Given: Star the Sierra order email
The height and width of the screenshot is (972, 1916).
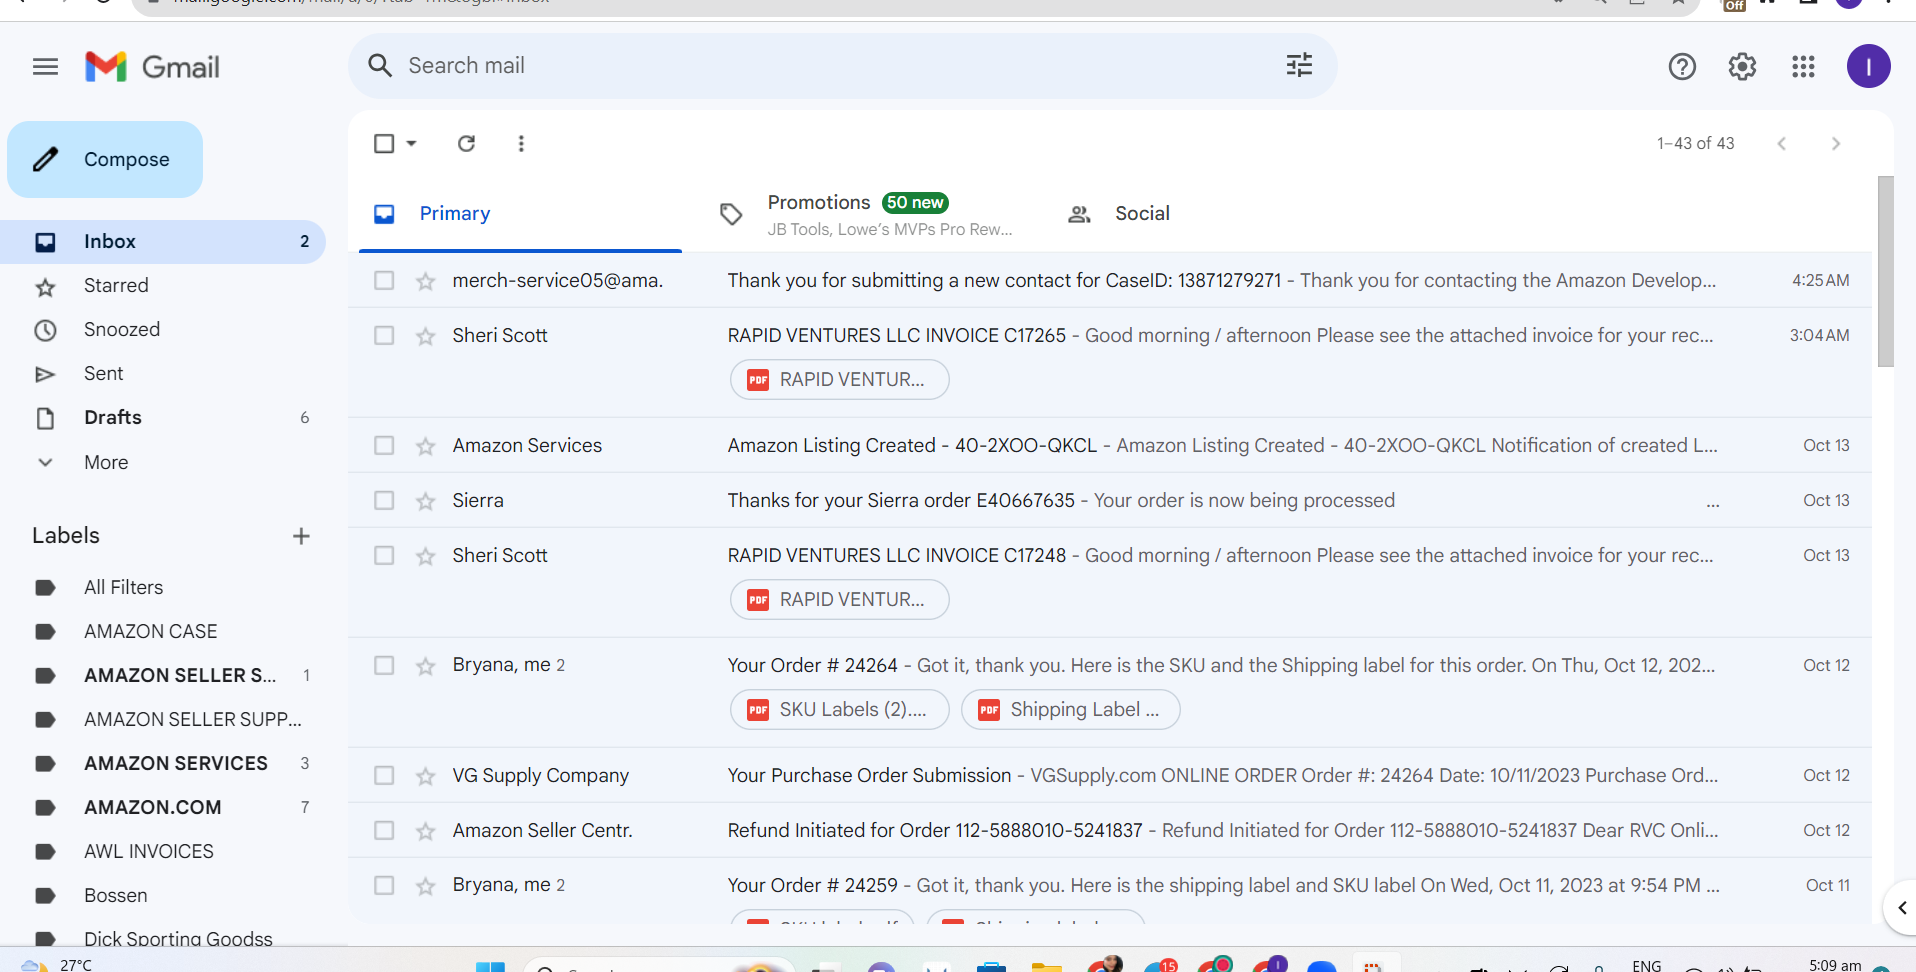Looking at the screenshot, I should pos(426,501).
